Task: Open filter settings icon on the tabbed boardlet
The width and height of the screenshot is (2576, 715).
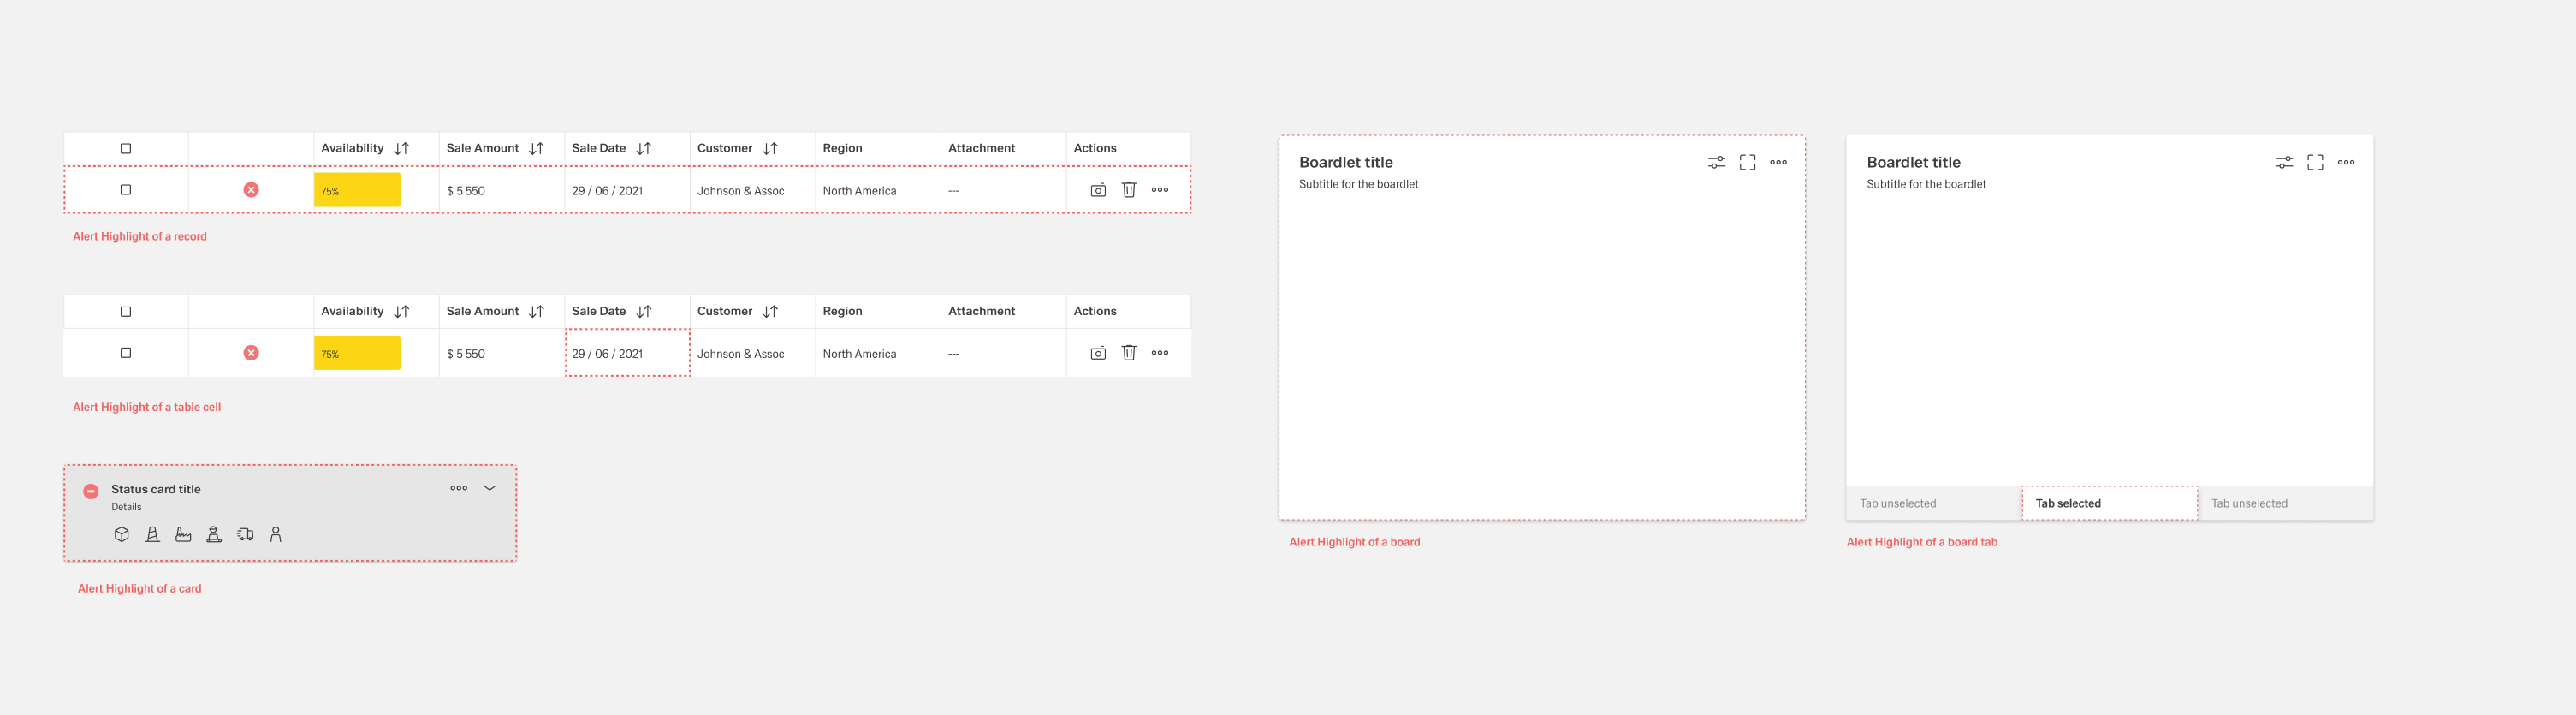Action: pos(2284,162)
